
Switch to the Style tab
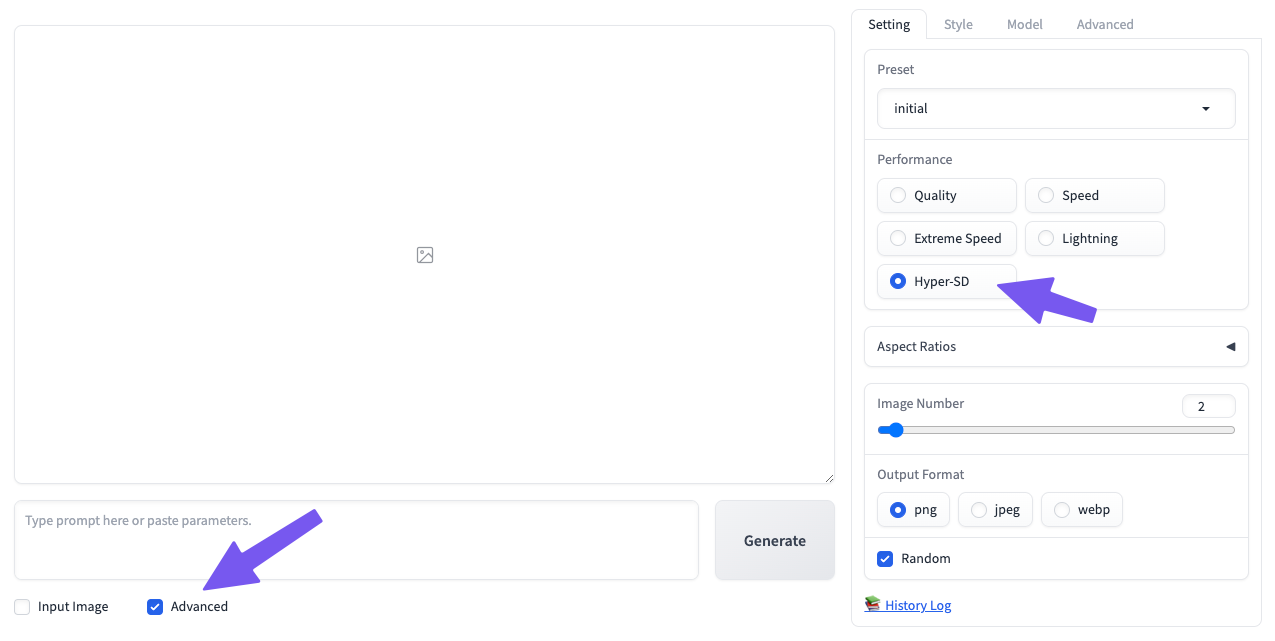click(958, 24)
